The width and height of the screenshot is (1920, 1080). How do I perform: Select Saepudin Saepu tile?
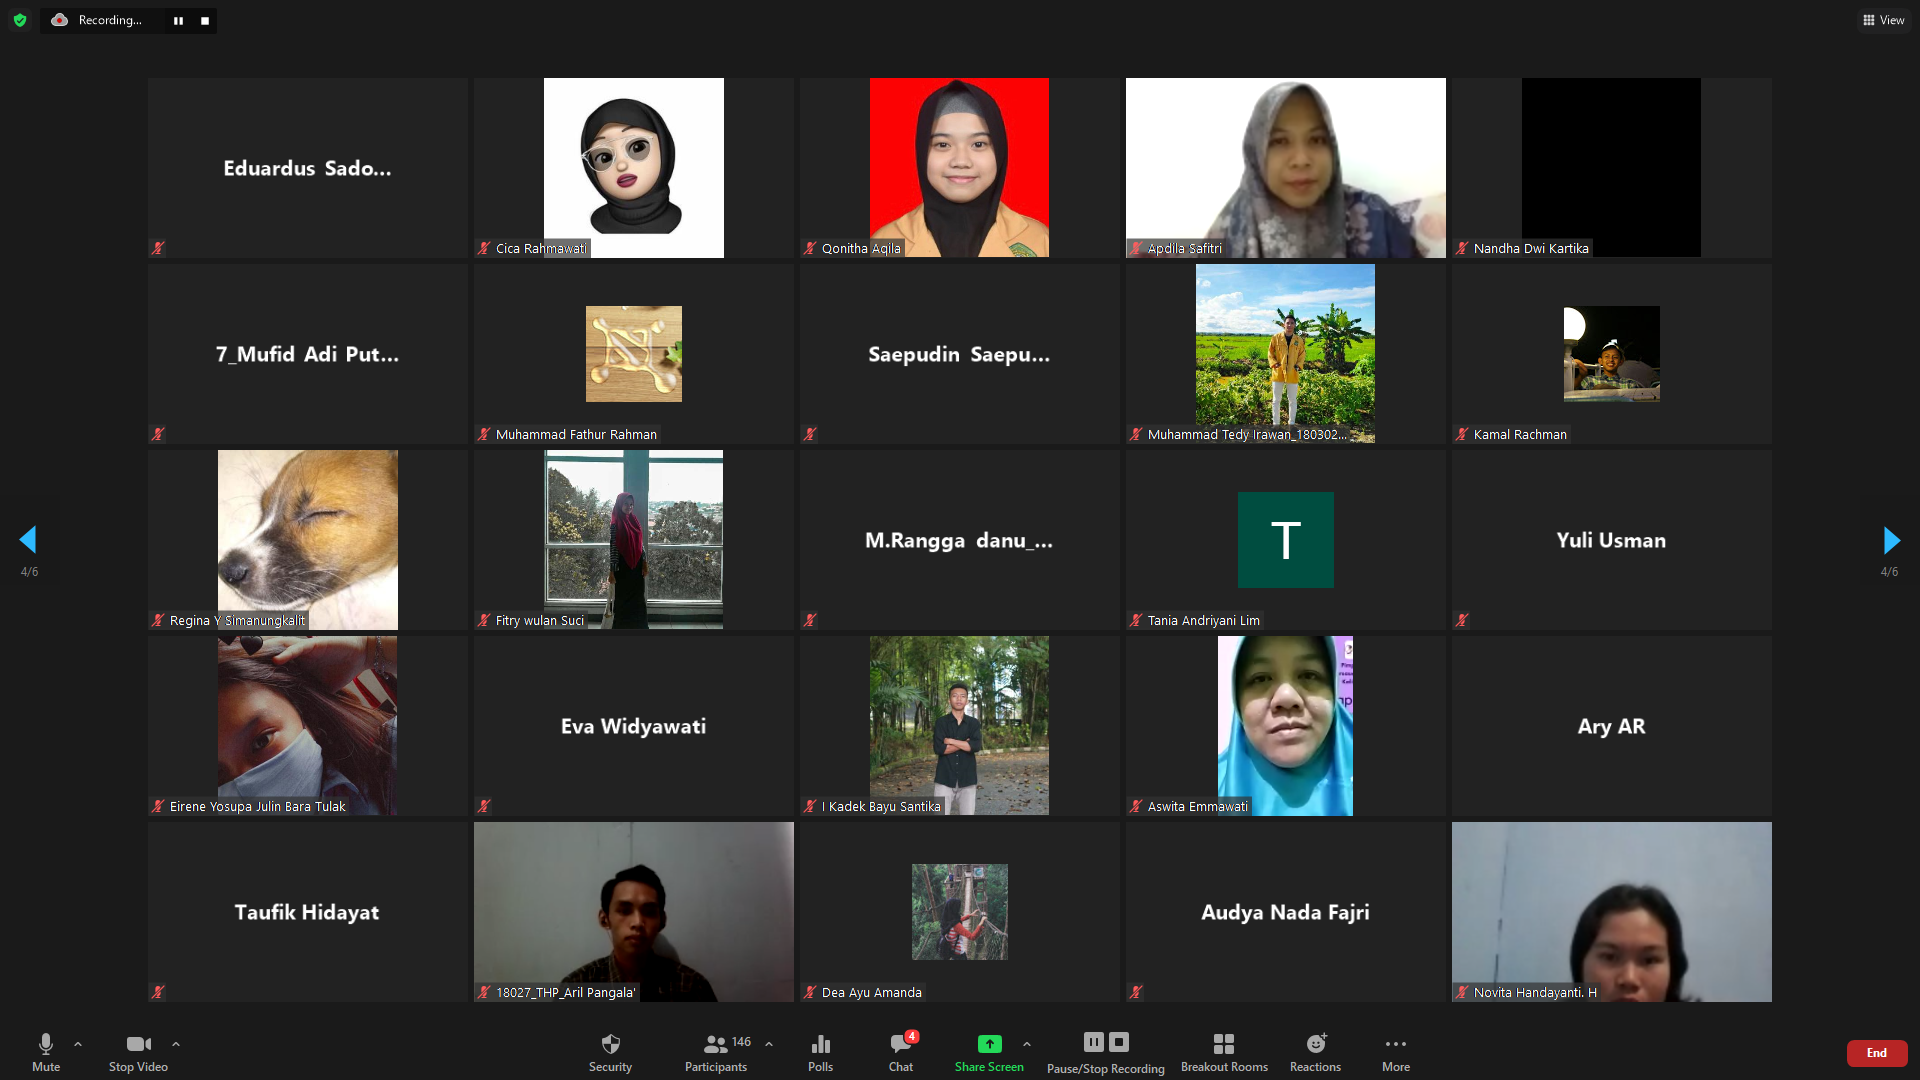pos(960,354)
